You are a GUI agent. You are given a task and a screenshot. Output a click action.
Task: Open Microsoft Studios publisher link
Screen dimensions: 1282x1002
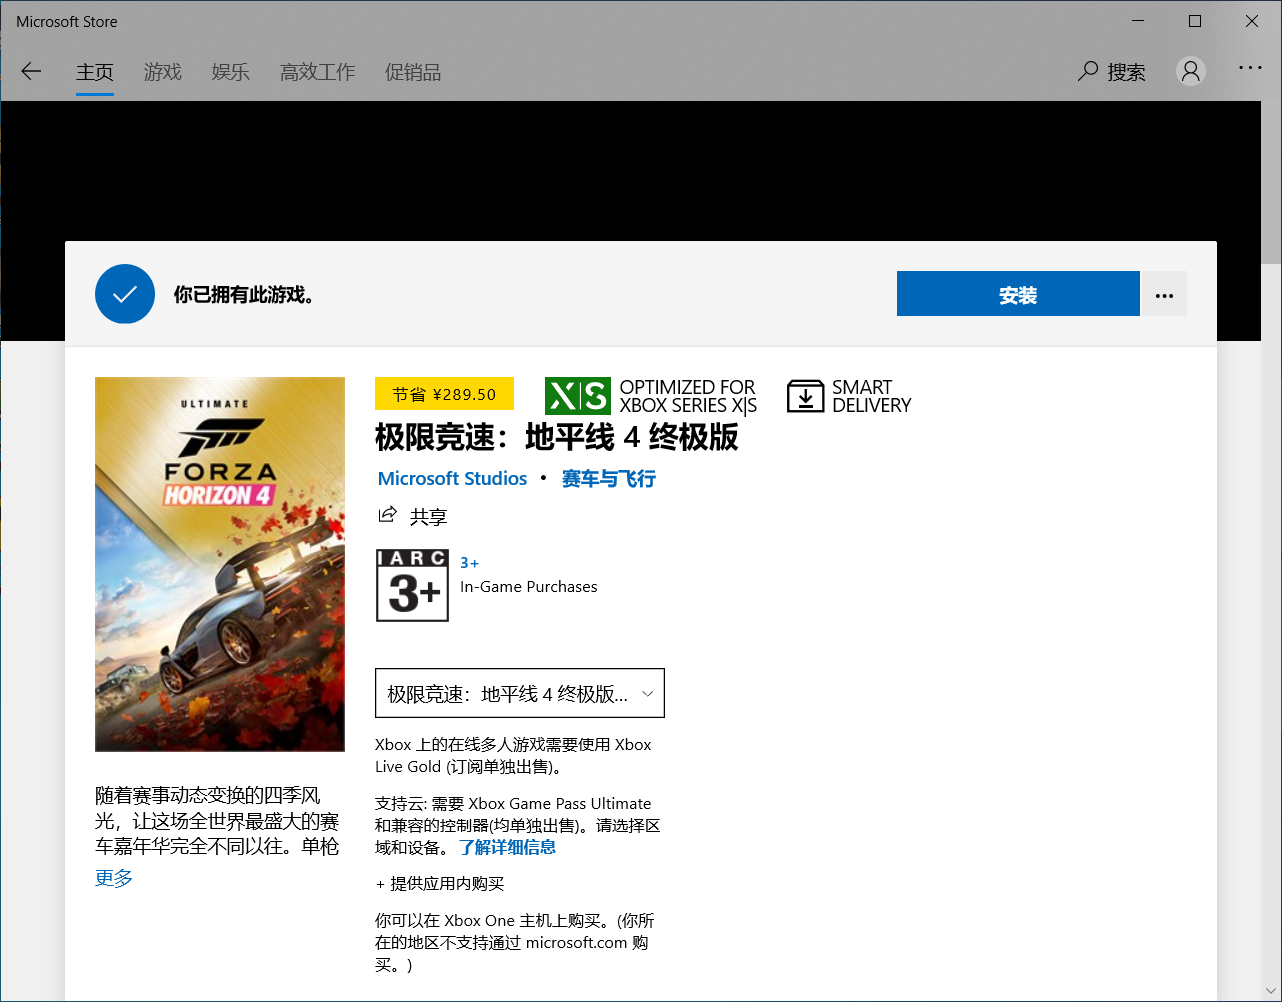tap(452, 478)
